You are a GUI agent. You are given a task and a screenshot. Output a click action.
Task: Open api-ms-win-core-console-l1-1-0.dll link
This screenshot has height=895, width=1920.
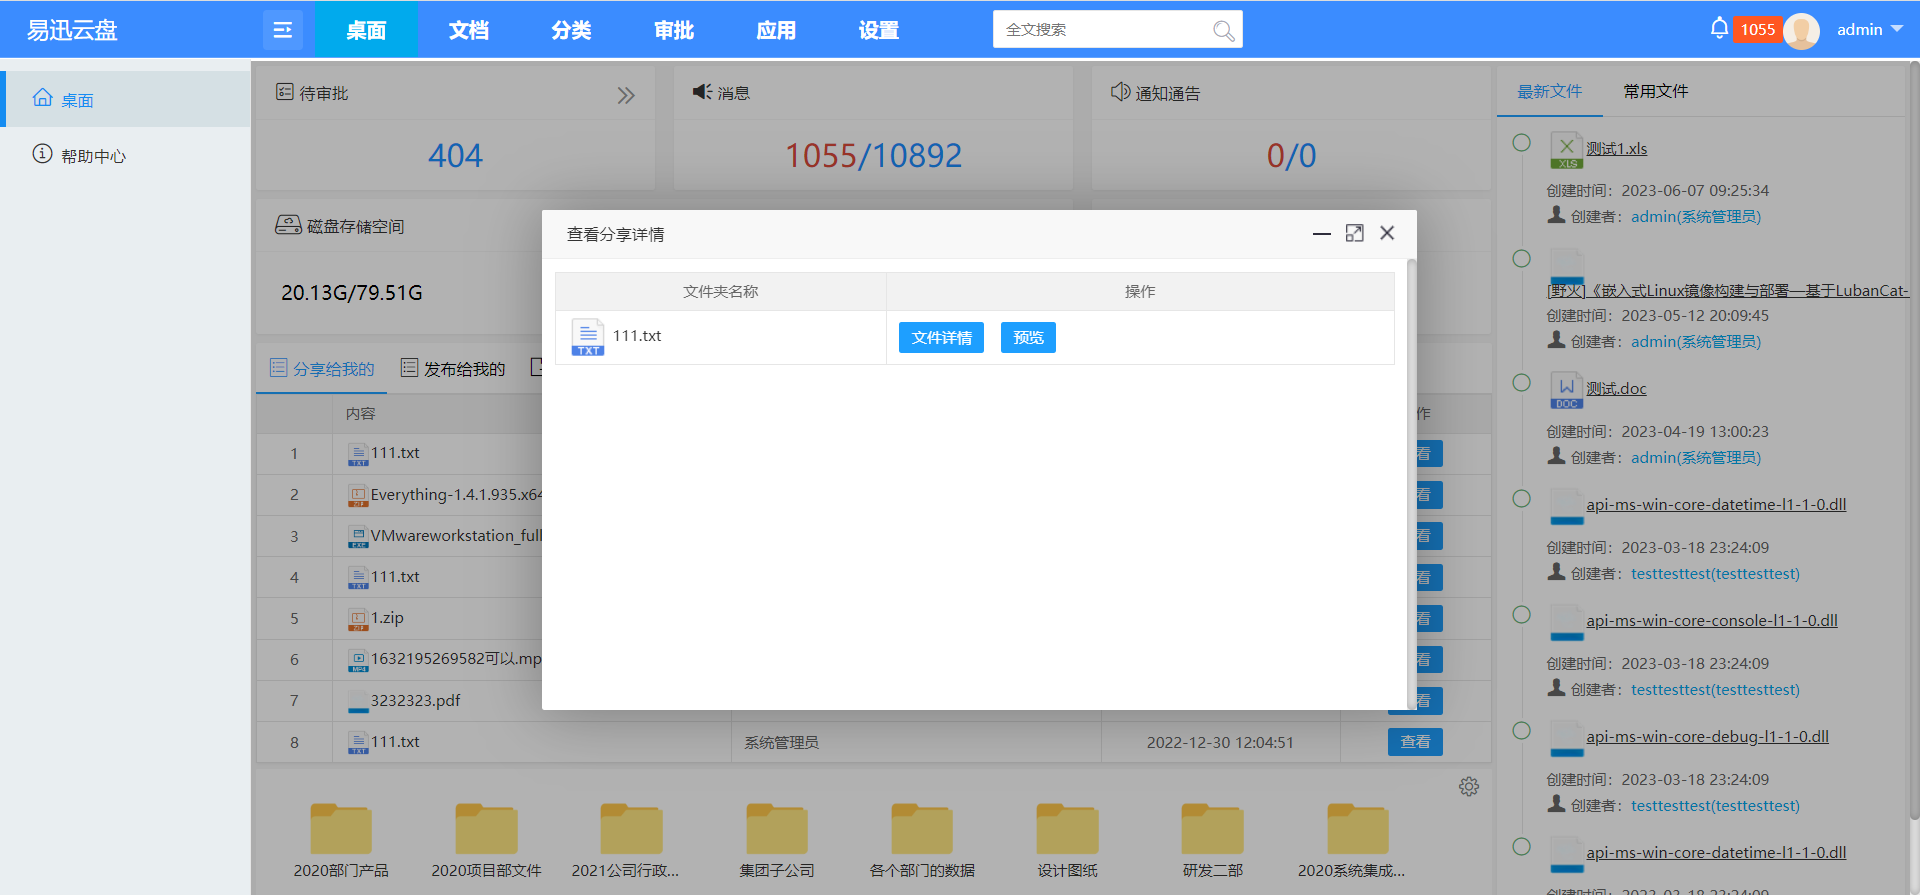point(1712,621)
